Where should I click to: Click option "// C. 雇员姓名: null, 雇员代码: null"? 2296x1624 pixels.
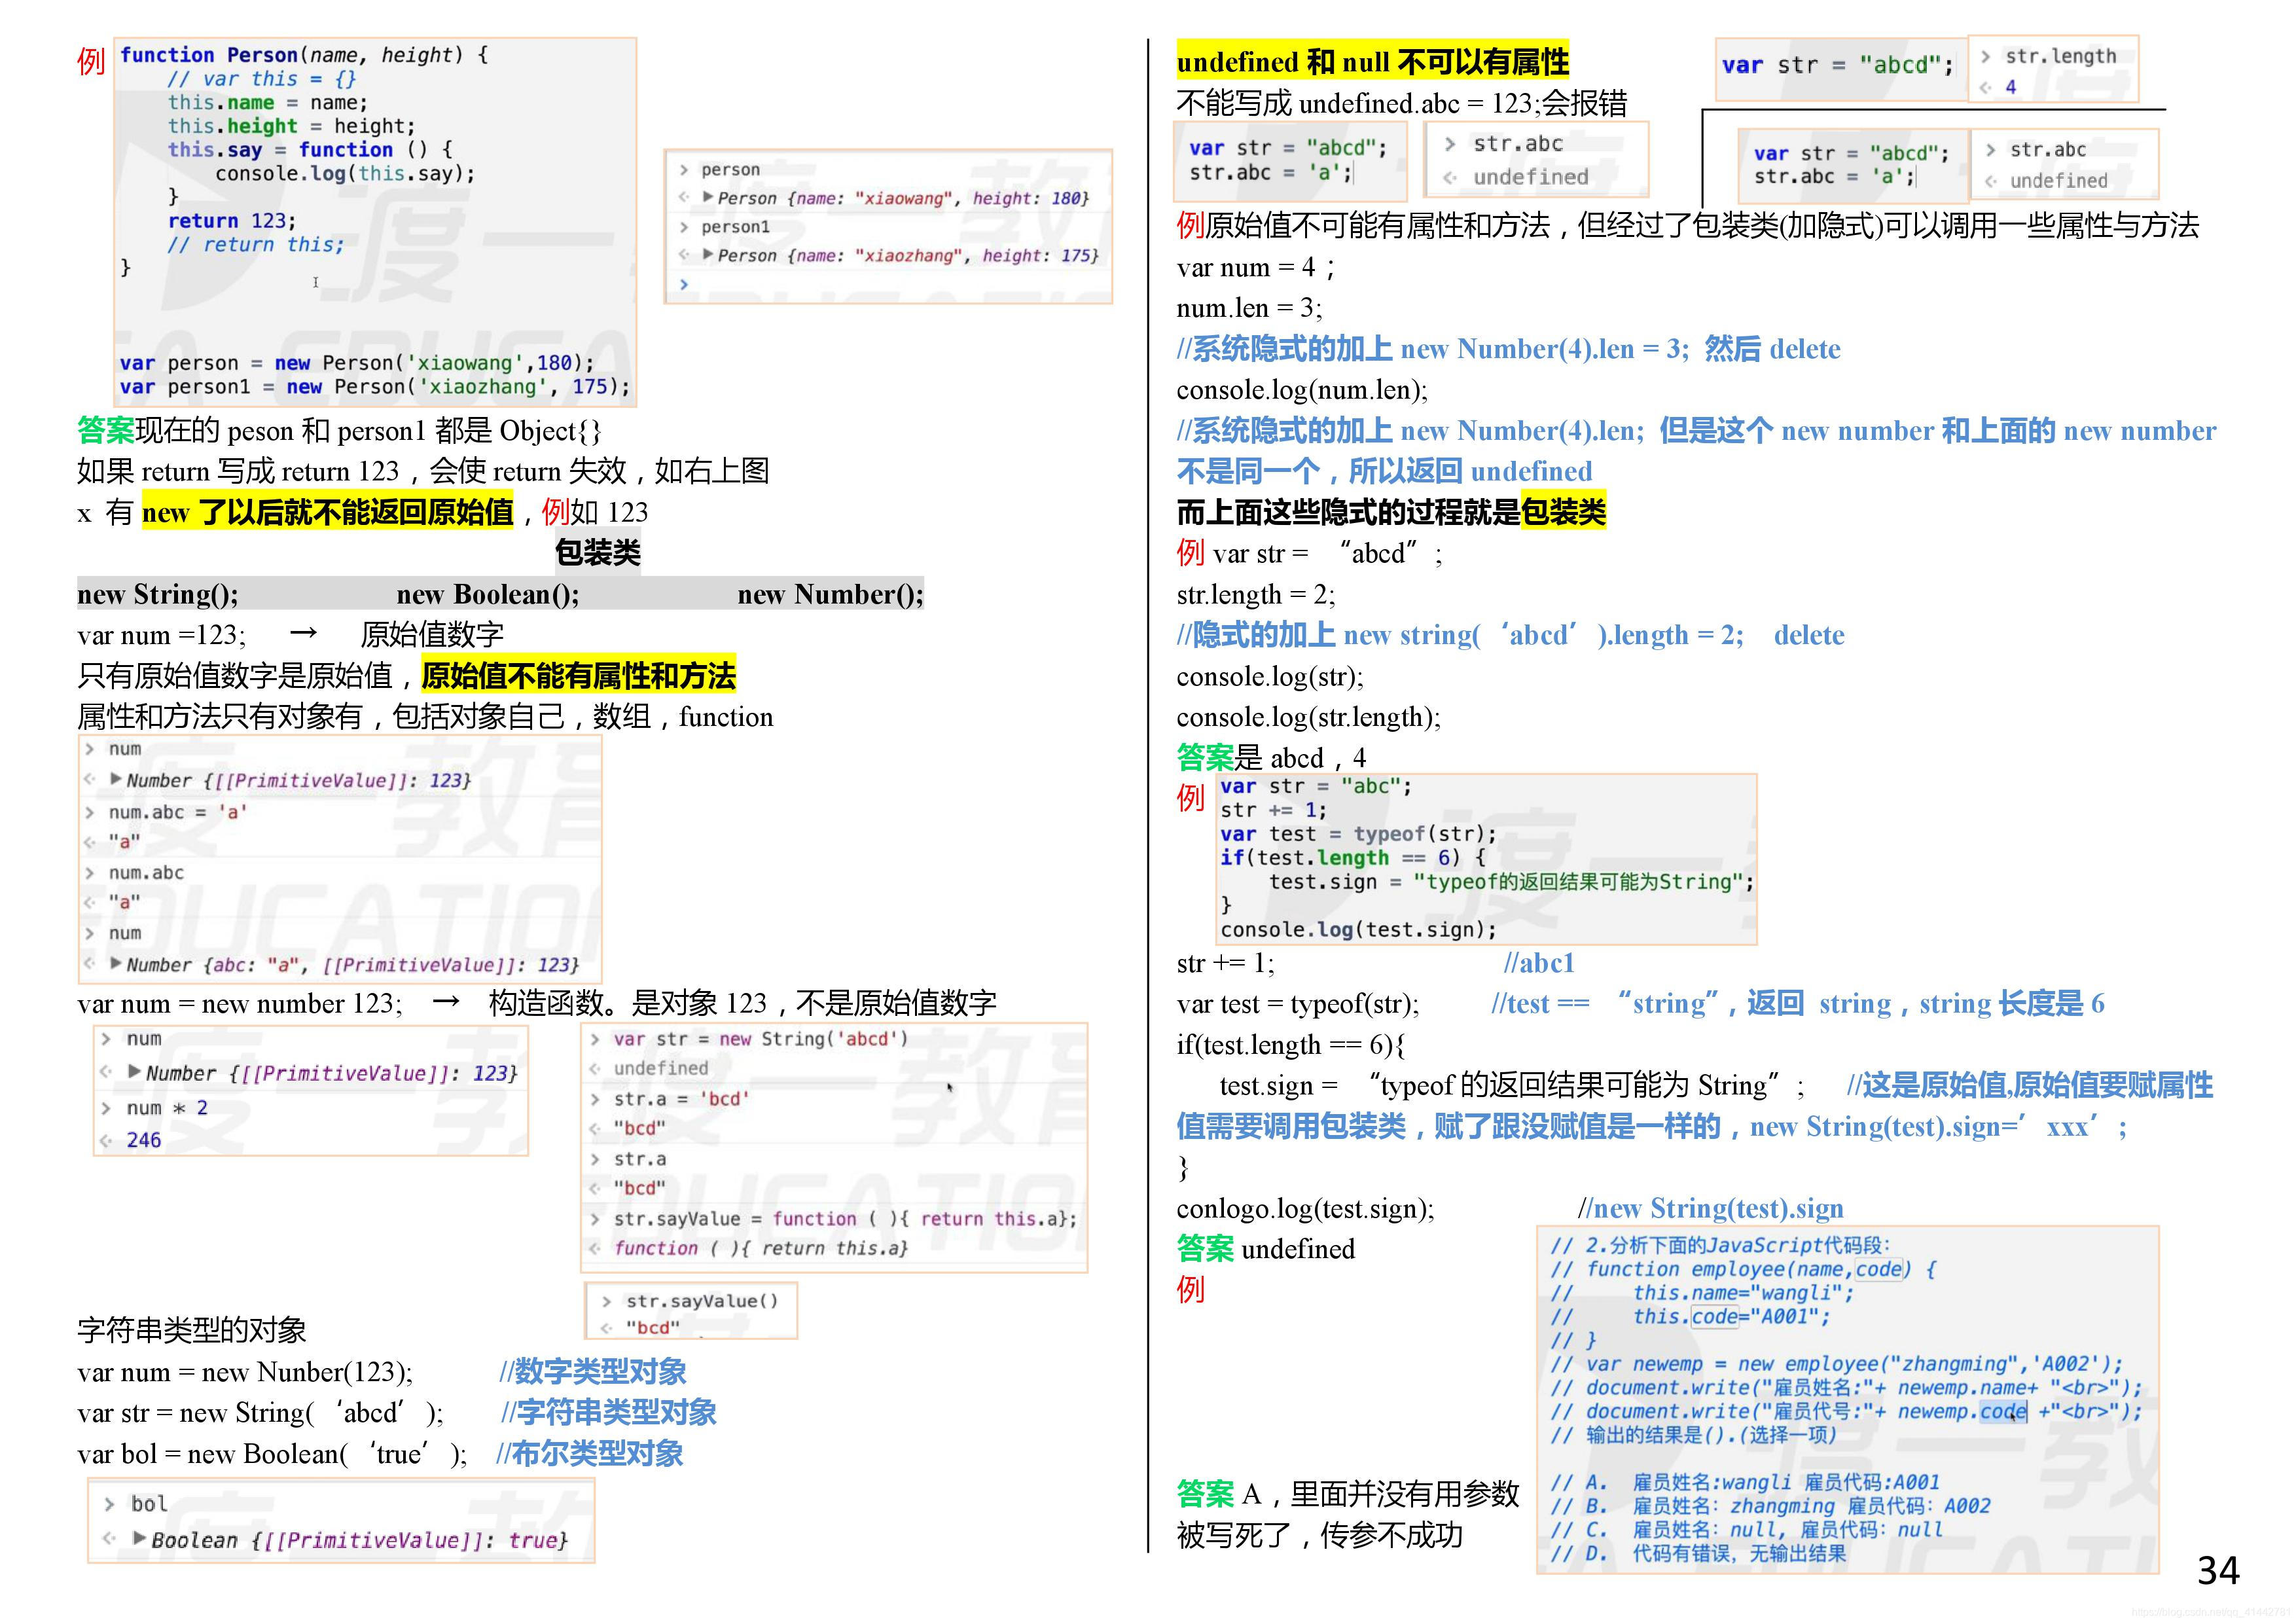click(x=1746, y=1530)
